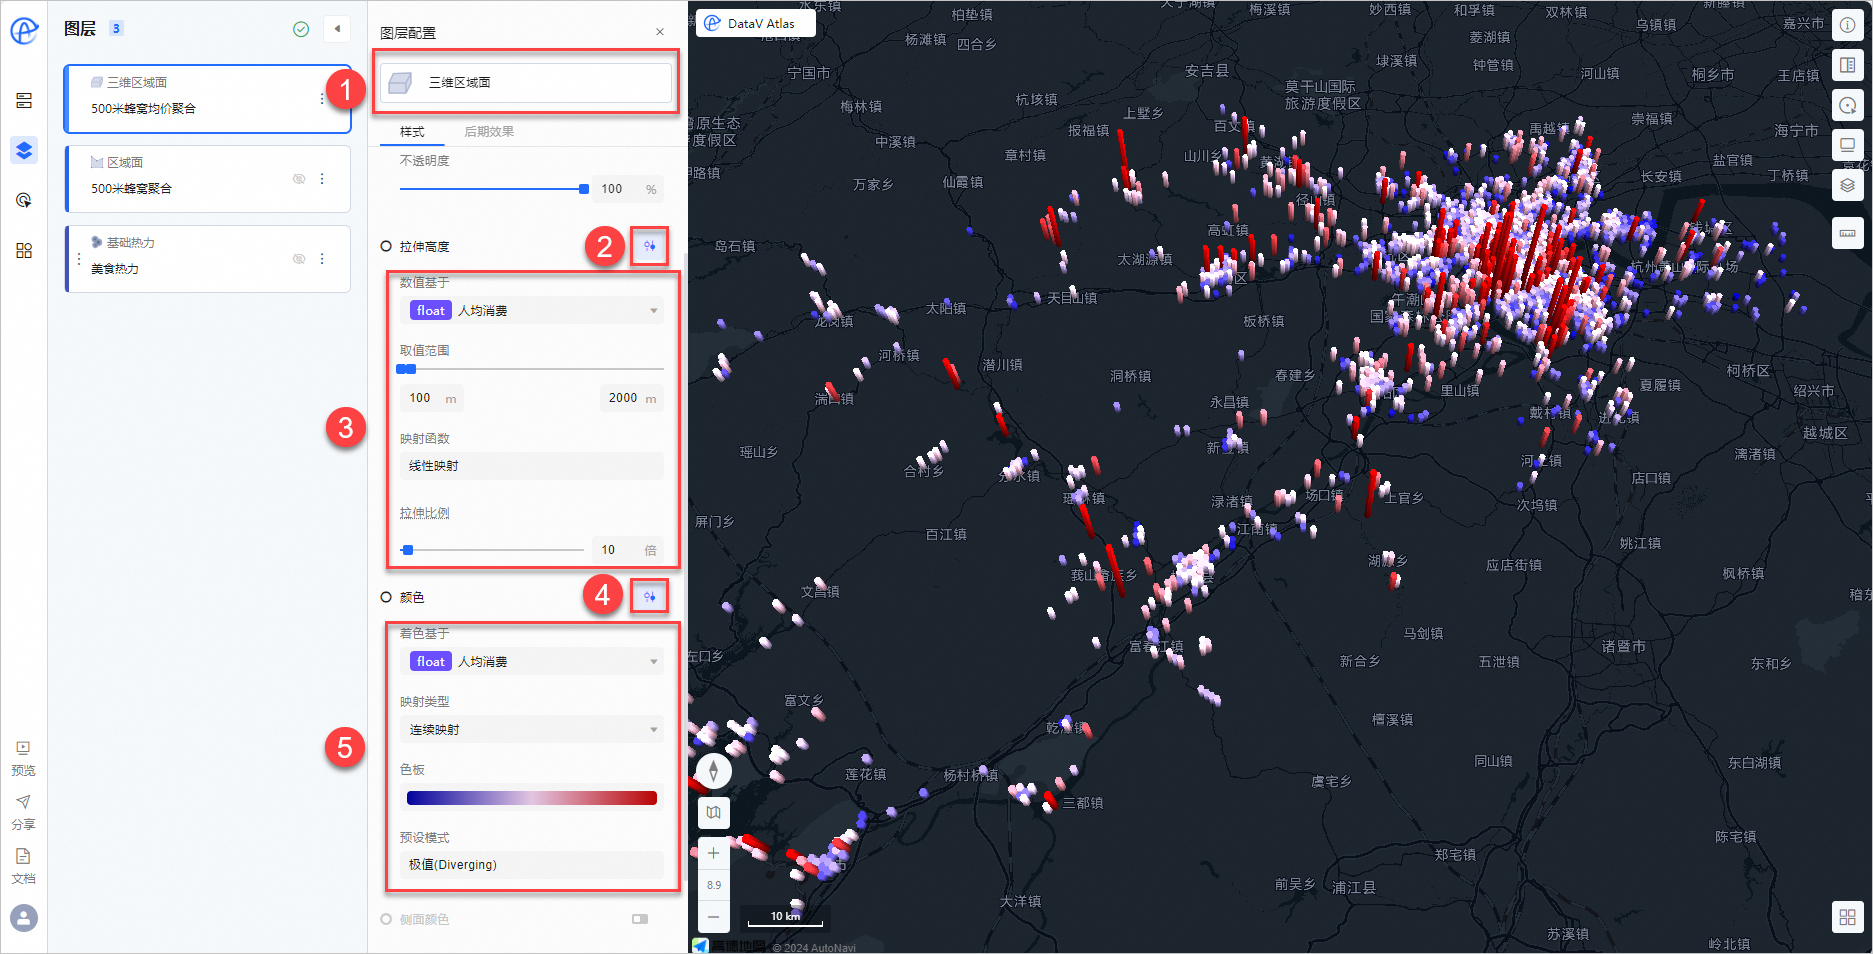1873x954 pixels.
Task: Click the 不透明度 slider handle
Action: point(584,189)
